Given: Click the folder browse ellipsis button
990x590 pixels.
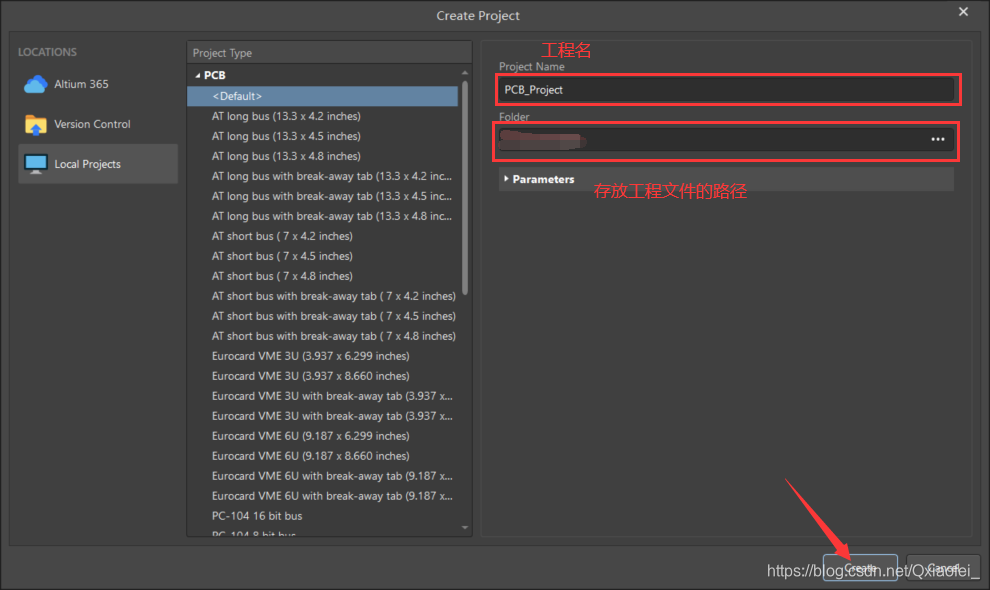Looking at the screenshot, I should pyautogui.click(x=937, y=140).
